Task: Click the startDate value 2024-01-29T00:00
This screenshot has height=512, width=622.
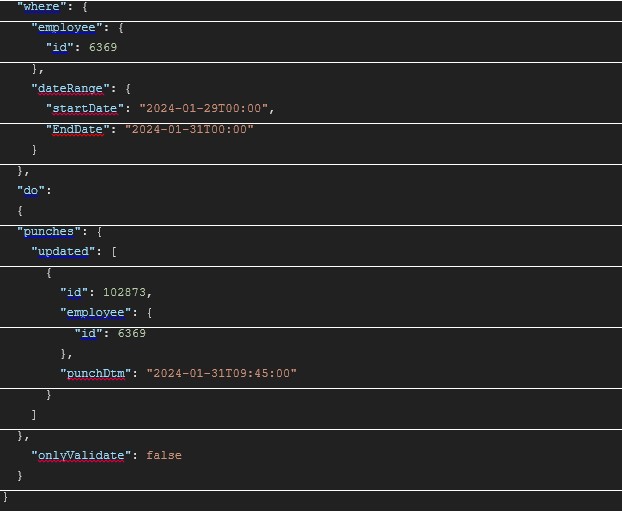Action: (206, 108)
